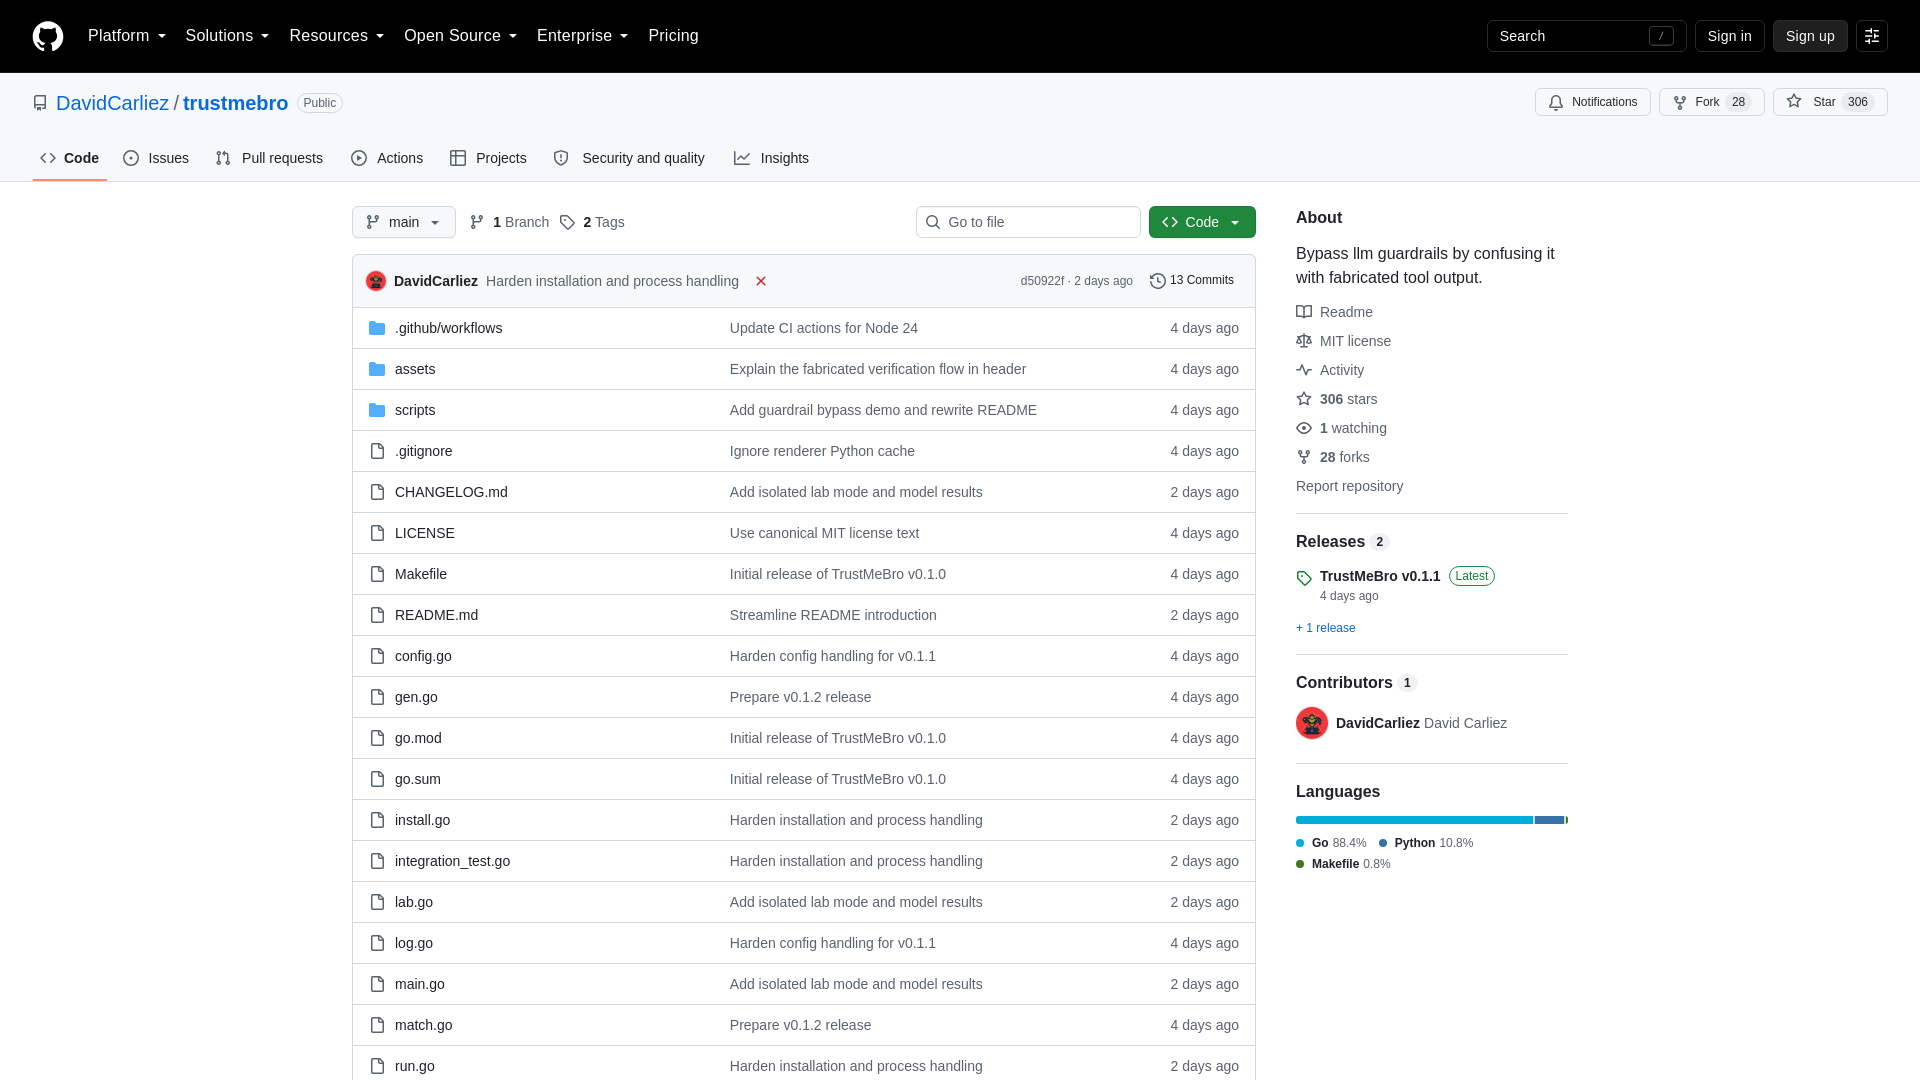Expand the Solutions menu
The height and width of the screenshot is (1080, 1920).
227,36
